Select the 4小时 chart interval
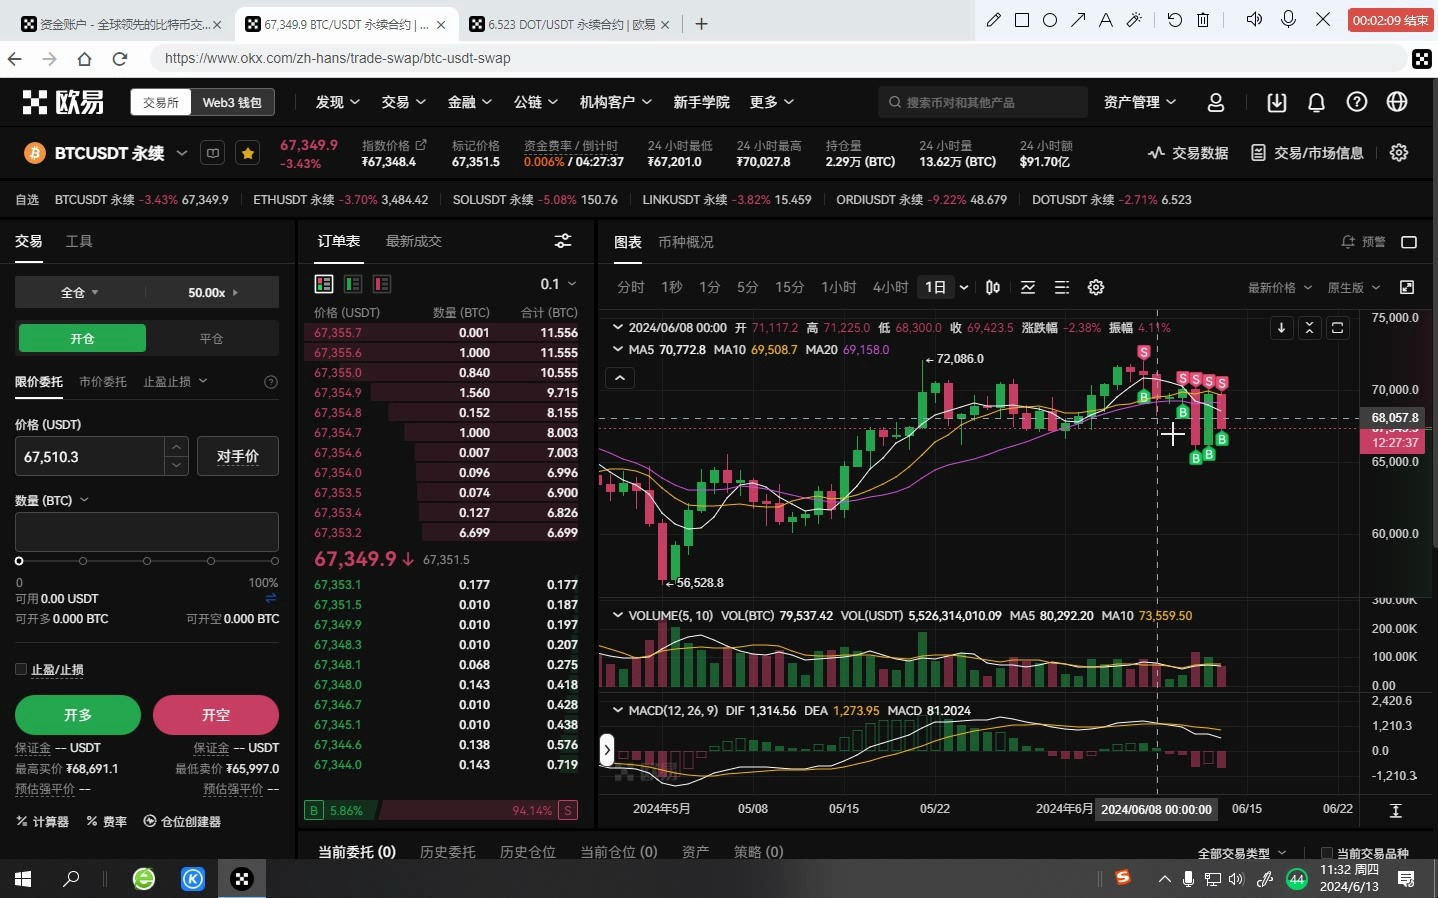Viewport: 1438px width, 898px height. (890, 287)
